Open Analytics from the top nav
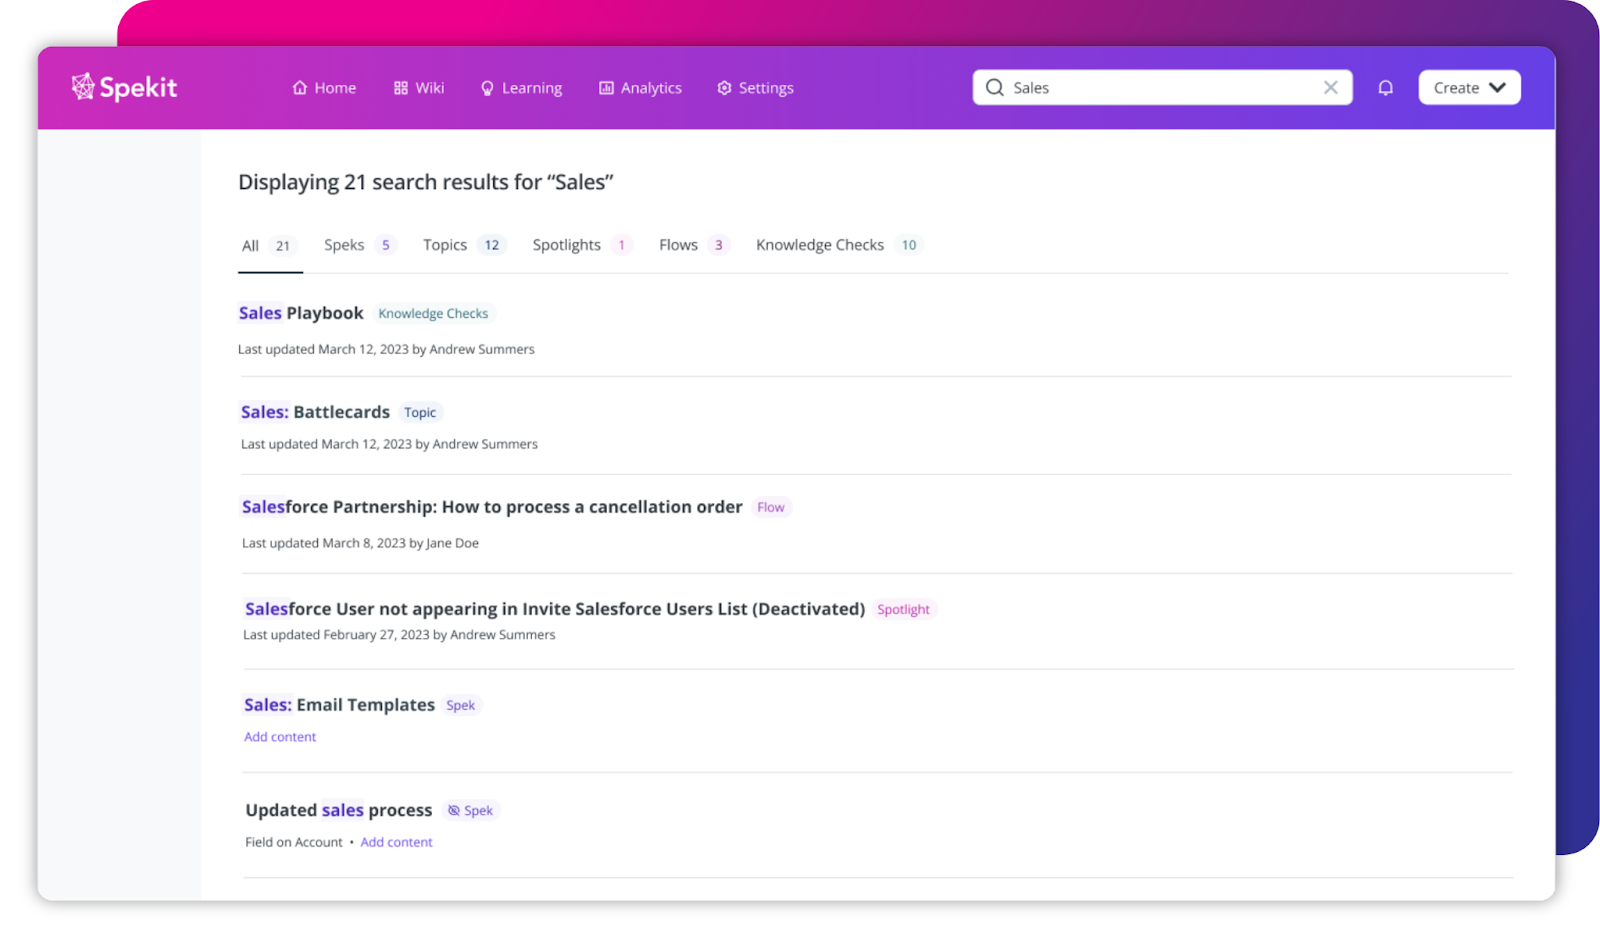1600x931 pixels. (640, 88)
